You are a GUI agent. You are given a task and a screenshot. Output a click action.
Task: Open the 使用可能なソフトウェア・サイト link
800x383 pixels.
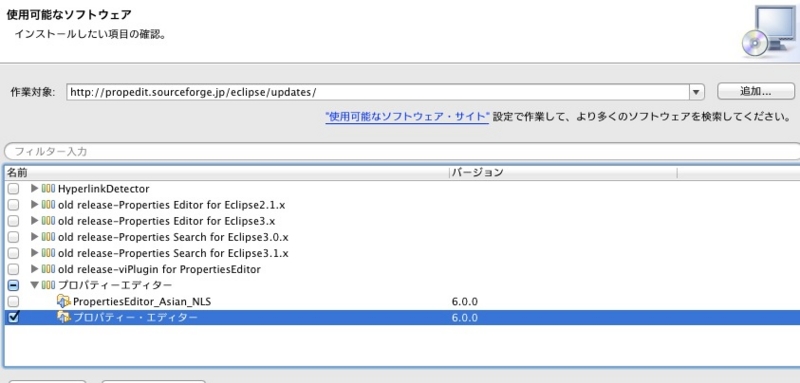407,117
